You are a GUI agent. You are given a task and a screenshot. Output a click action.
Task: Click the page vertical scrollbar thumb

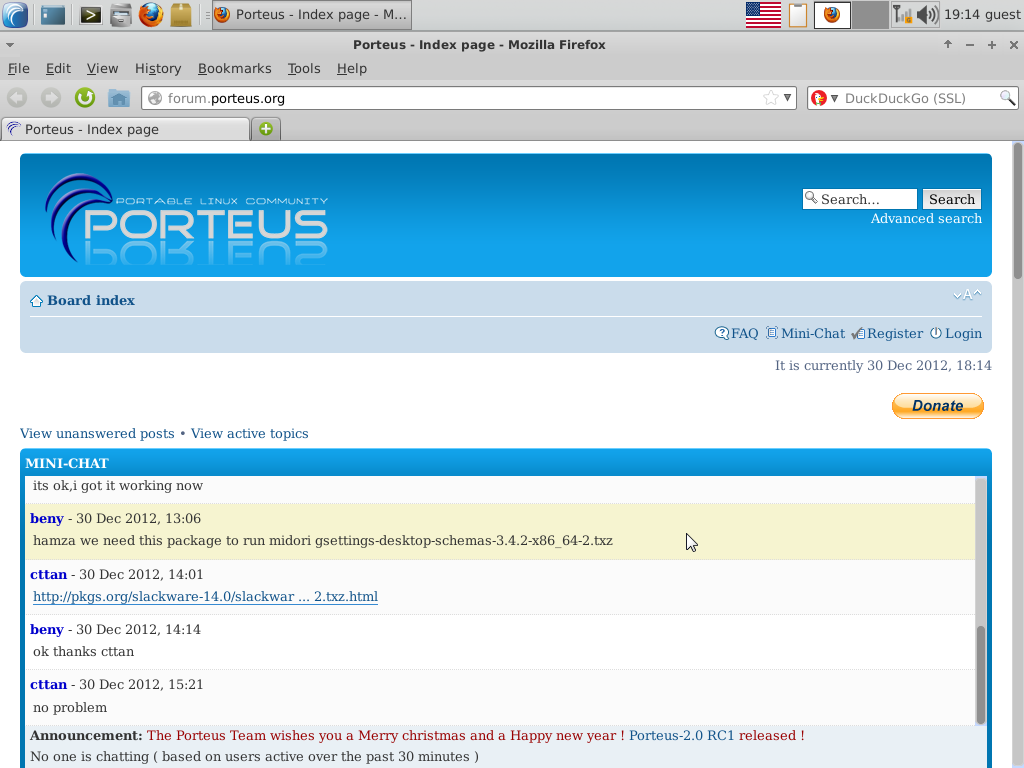(x=1018, y=212)
